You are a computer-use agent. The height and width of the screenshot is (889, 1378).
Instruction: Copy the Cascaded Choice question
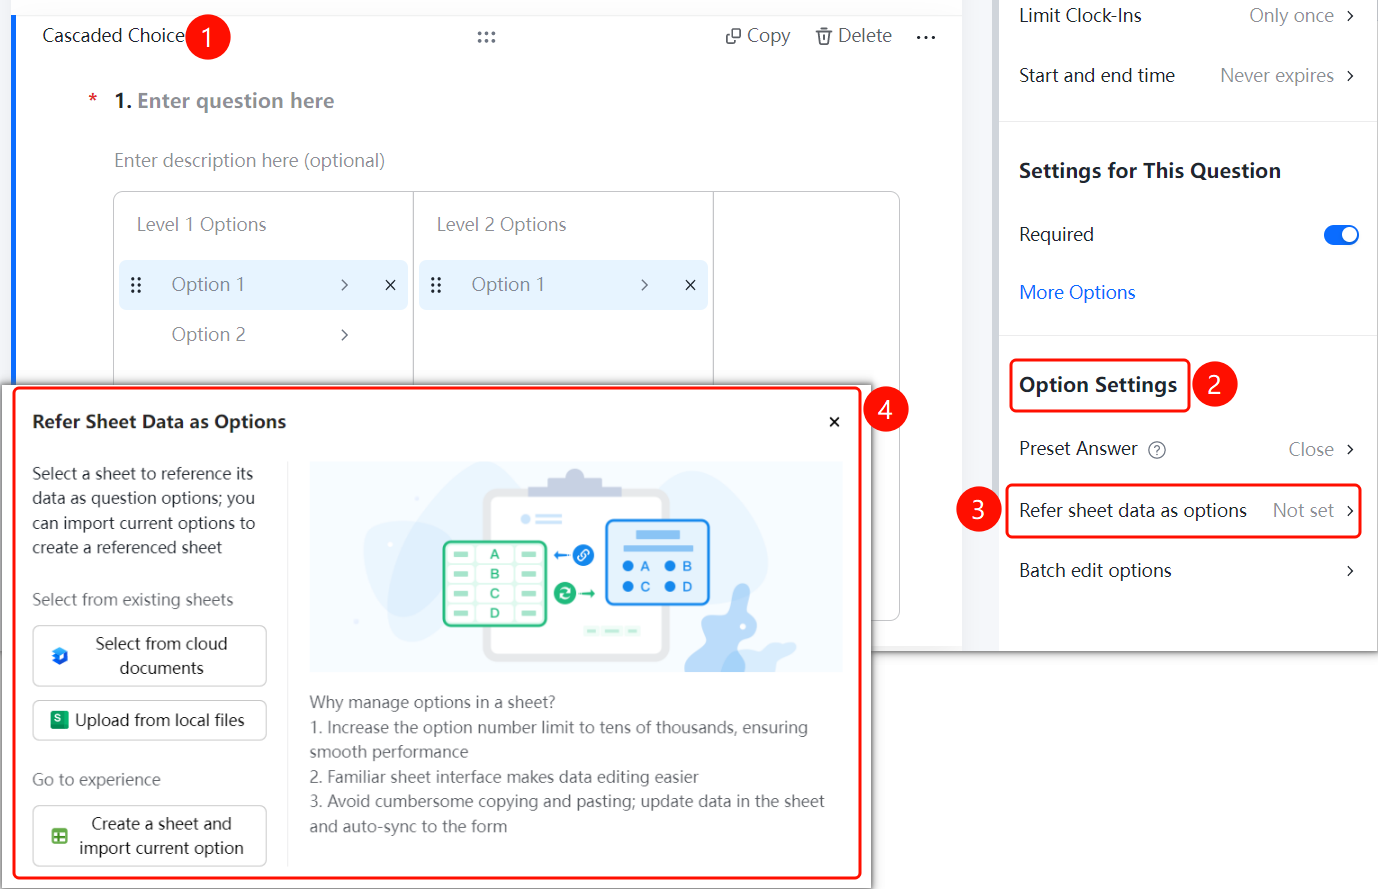click(x=757, y=36)
